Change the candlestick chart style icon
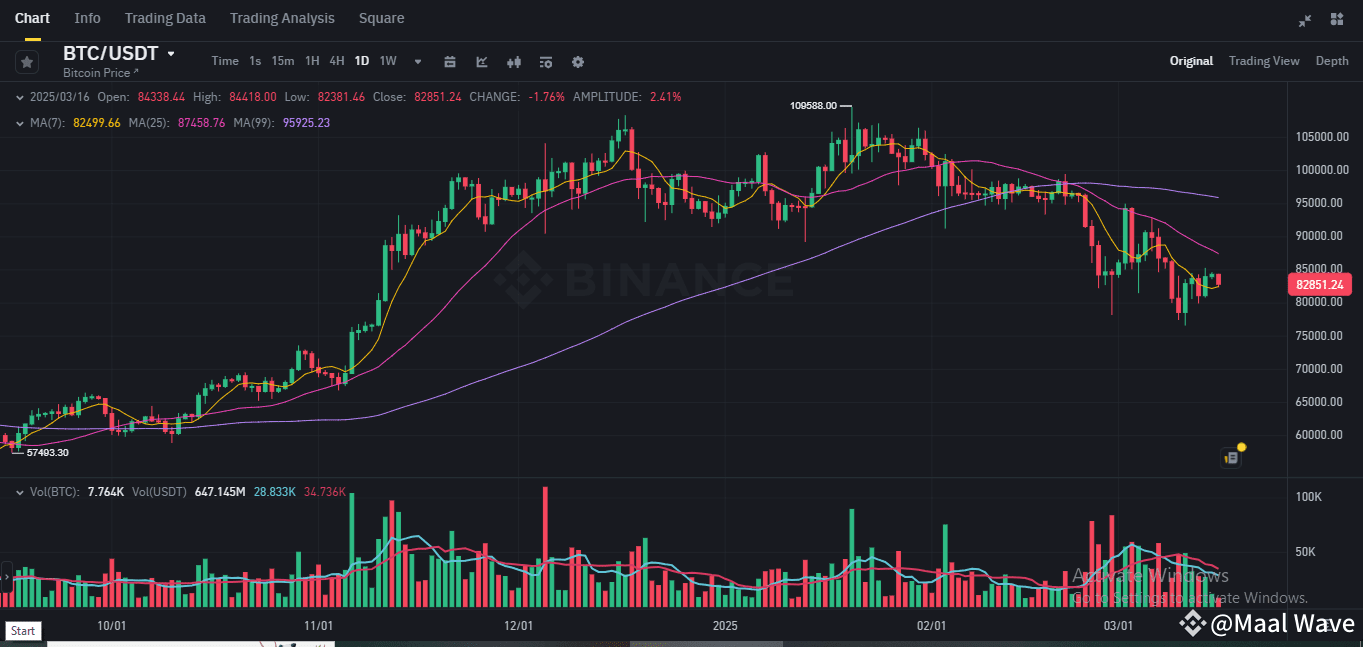 coord(514,61)
